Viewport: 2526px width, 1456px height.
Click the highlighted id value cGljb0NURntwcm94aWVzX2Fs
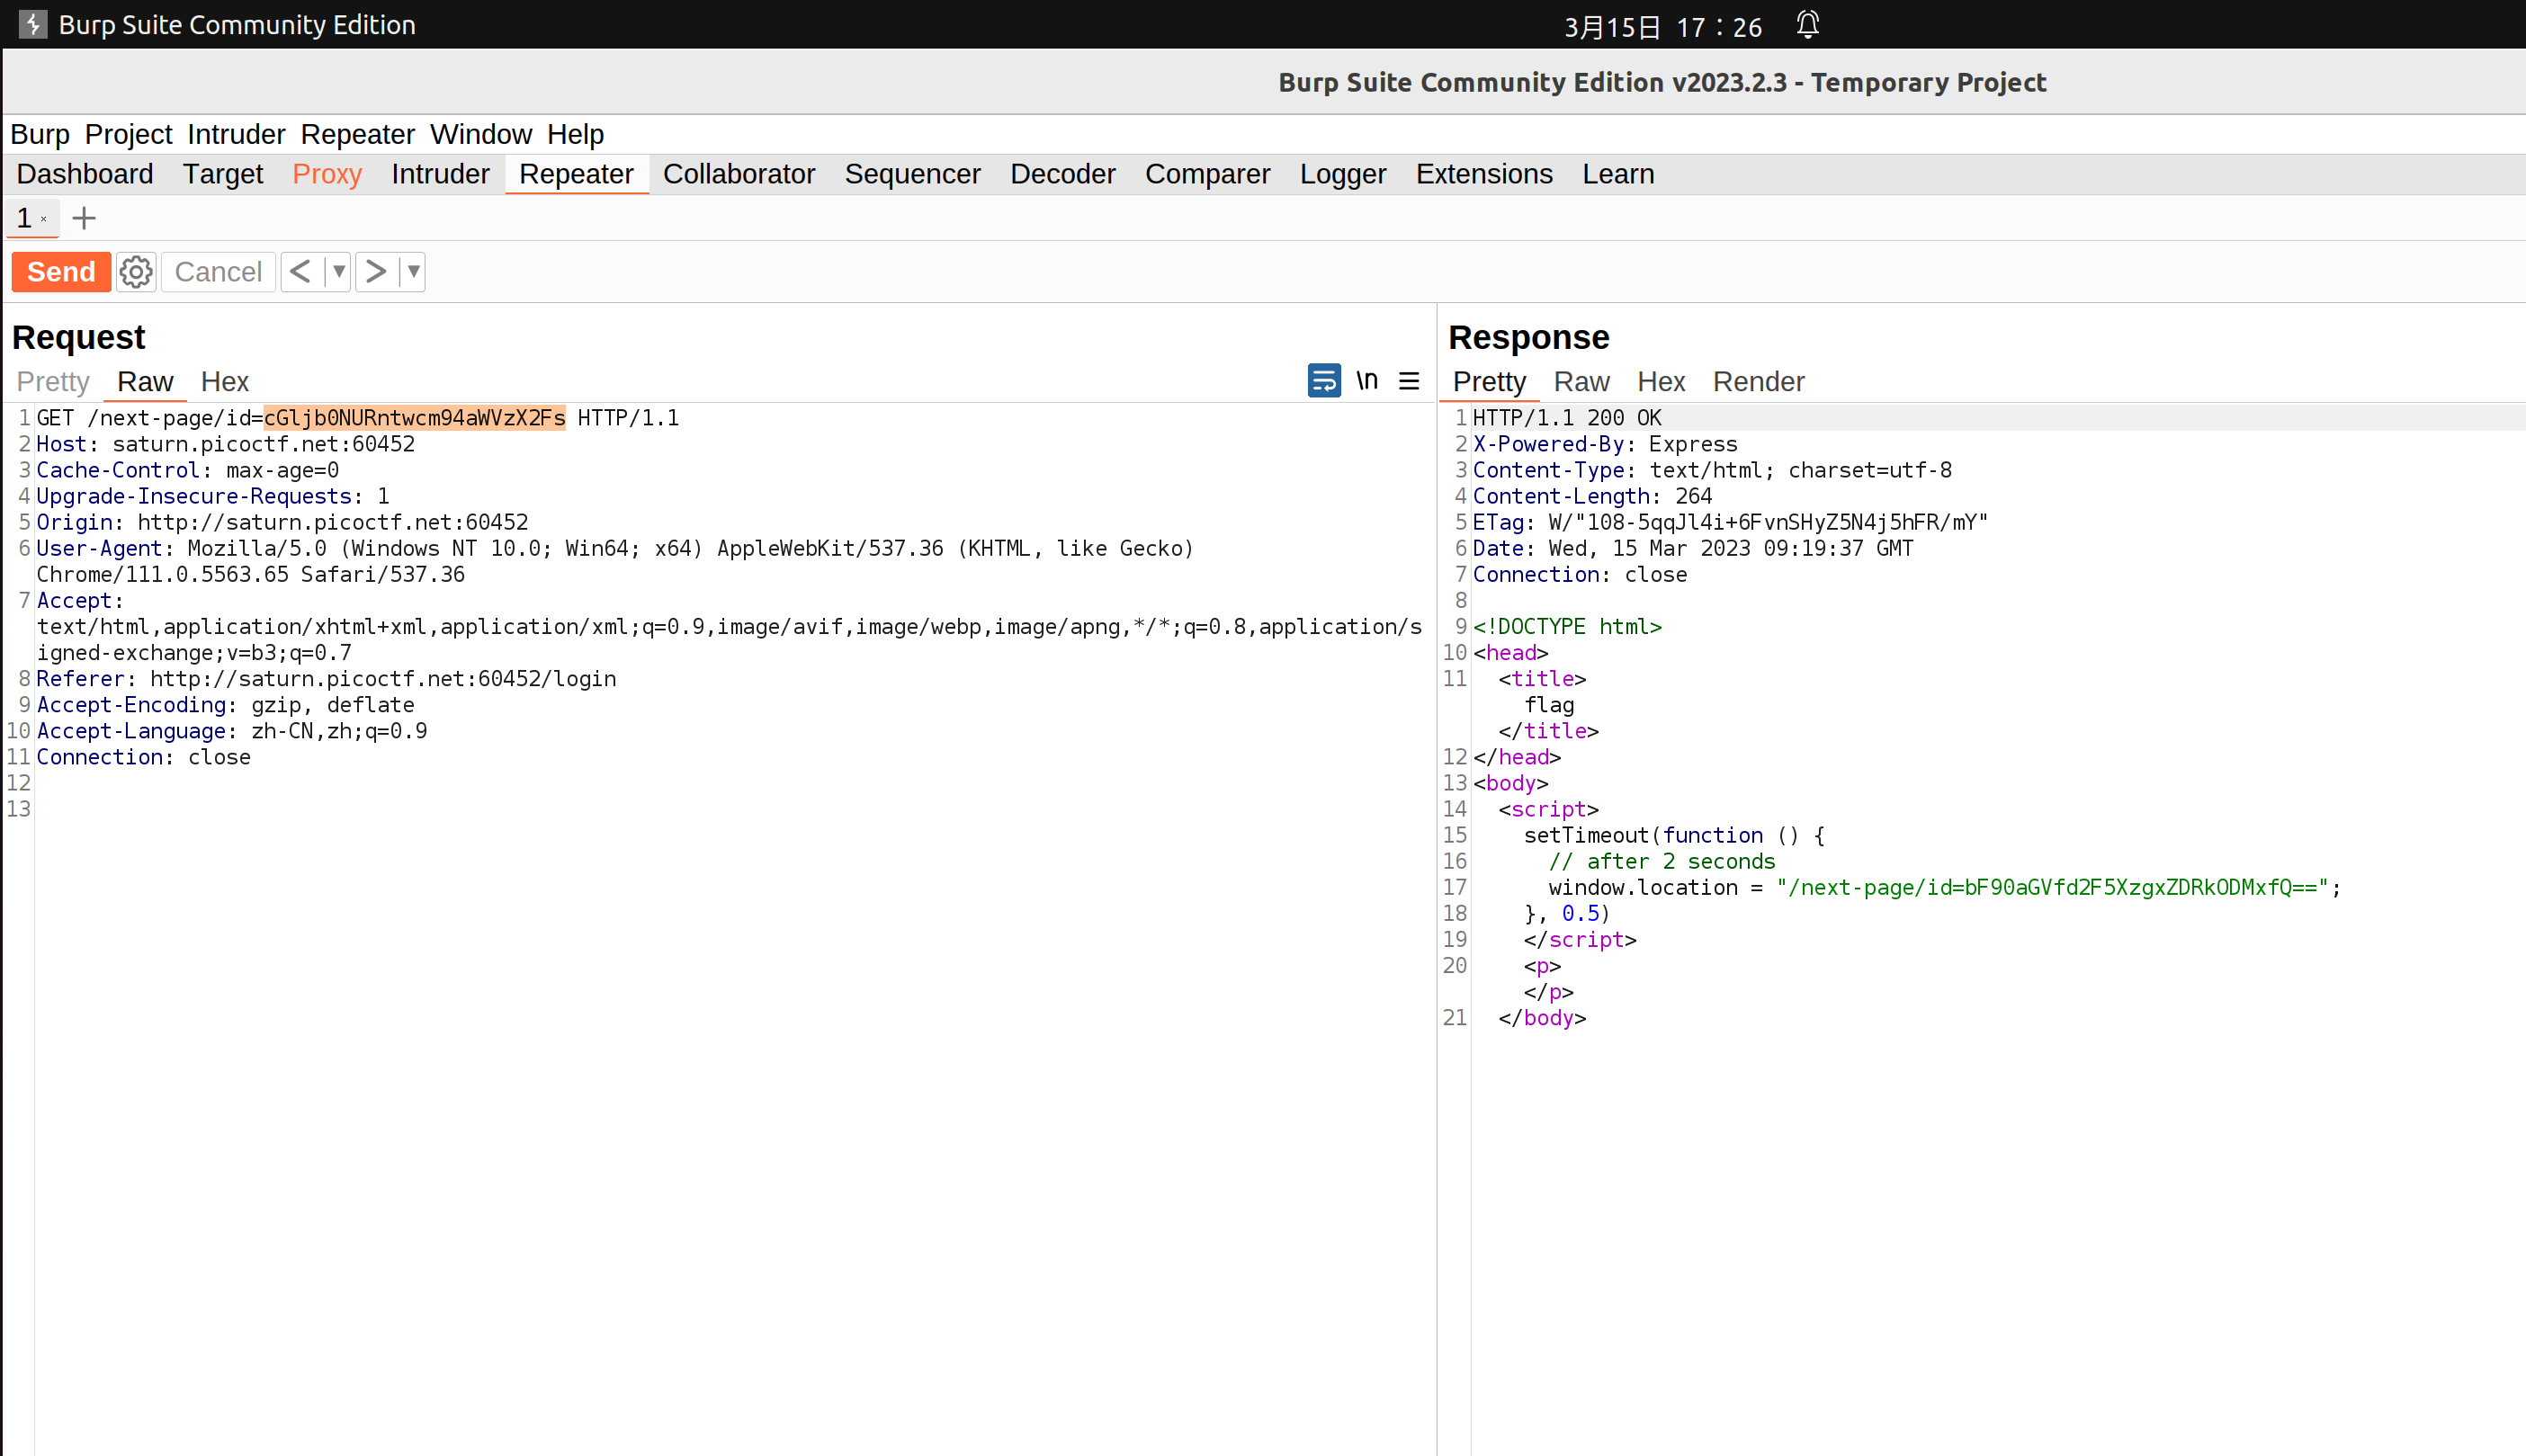pos(415,418)
